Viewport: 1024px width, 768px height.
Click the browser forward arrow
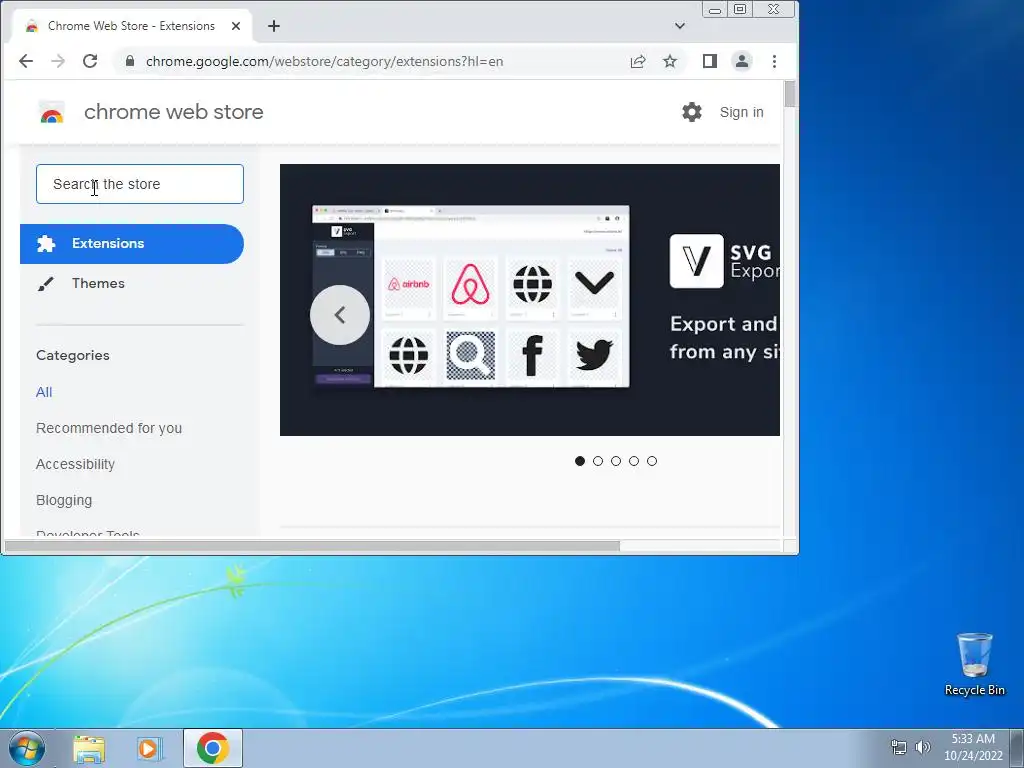coord(58,61)
